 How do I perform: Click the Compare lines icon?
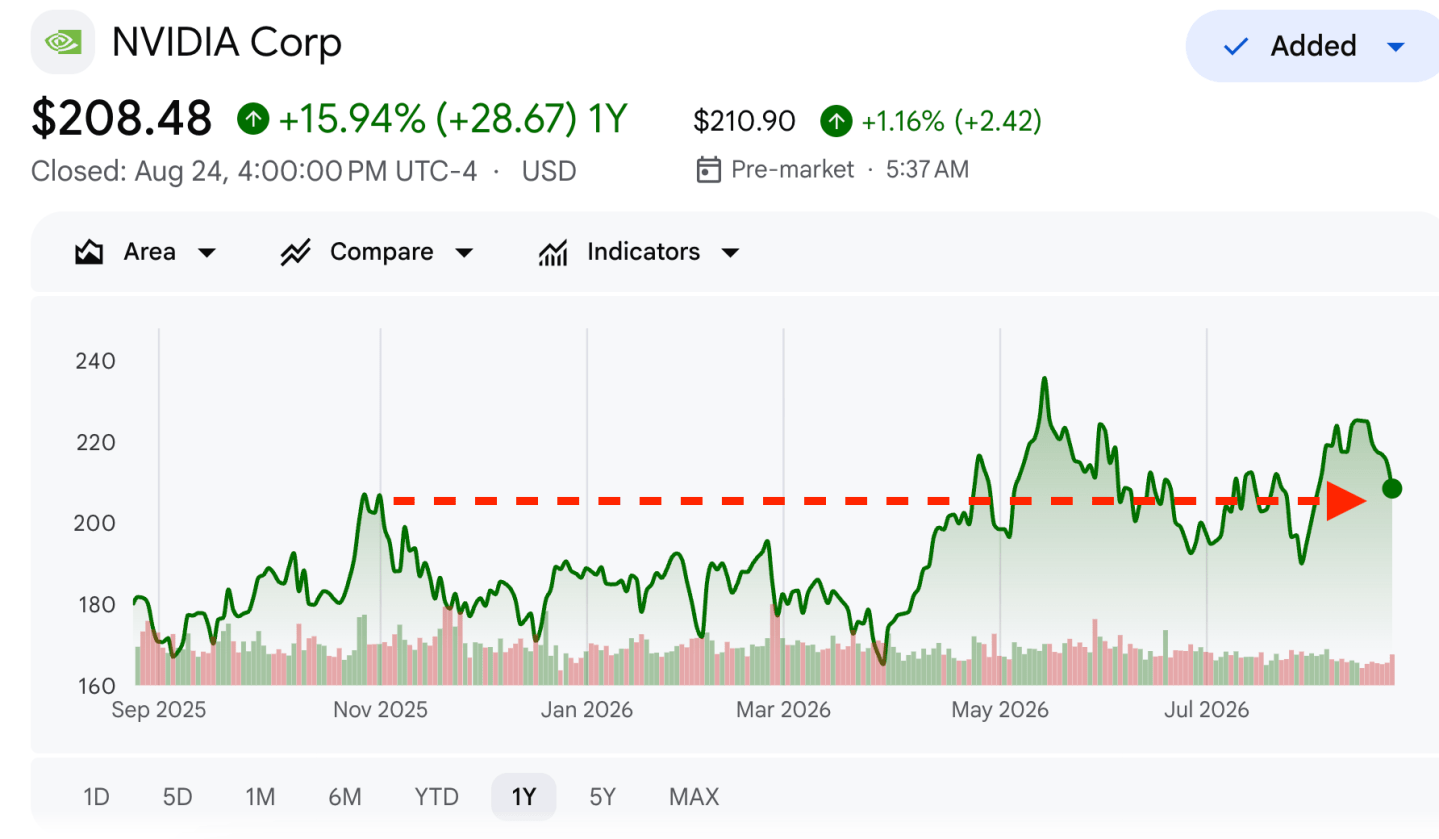(295, 252)
